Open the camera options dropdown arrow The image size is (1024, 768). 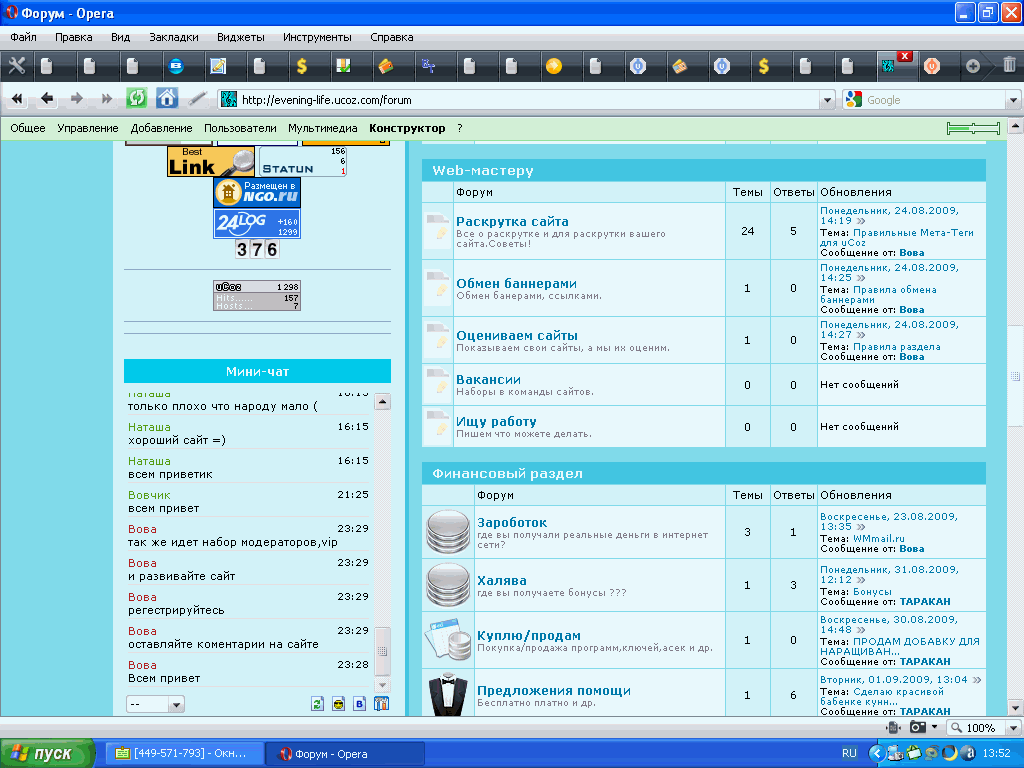click(x=935, y=727)
